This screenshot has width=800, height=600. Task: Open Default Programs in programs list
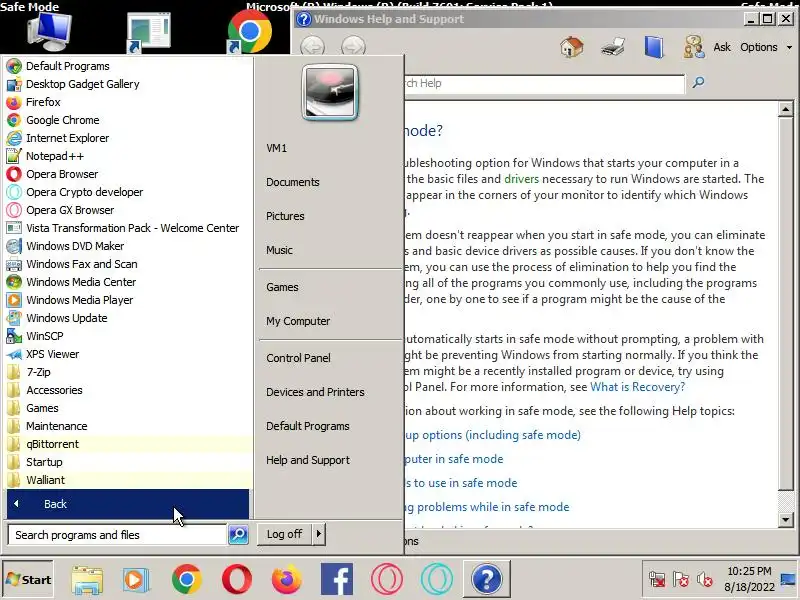67,66
